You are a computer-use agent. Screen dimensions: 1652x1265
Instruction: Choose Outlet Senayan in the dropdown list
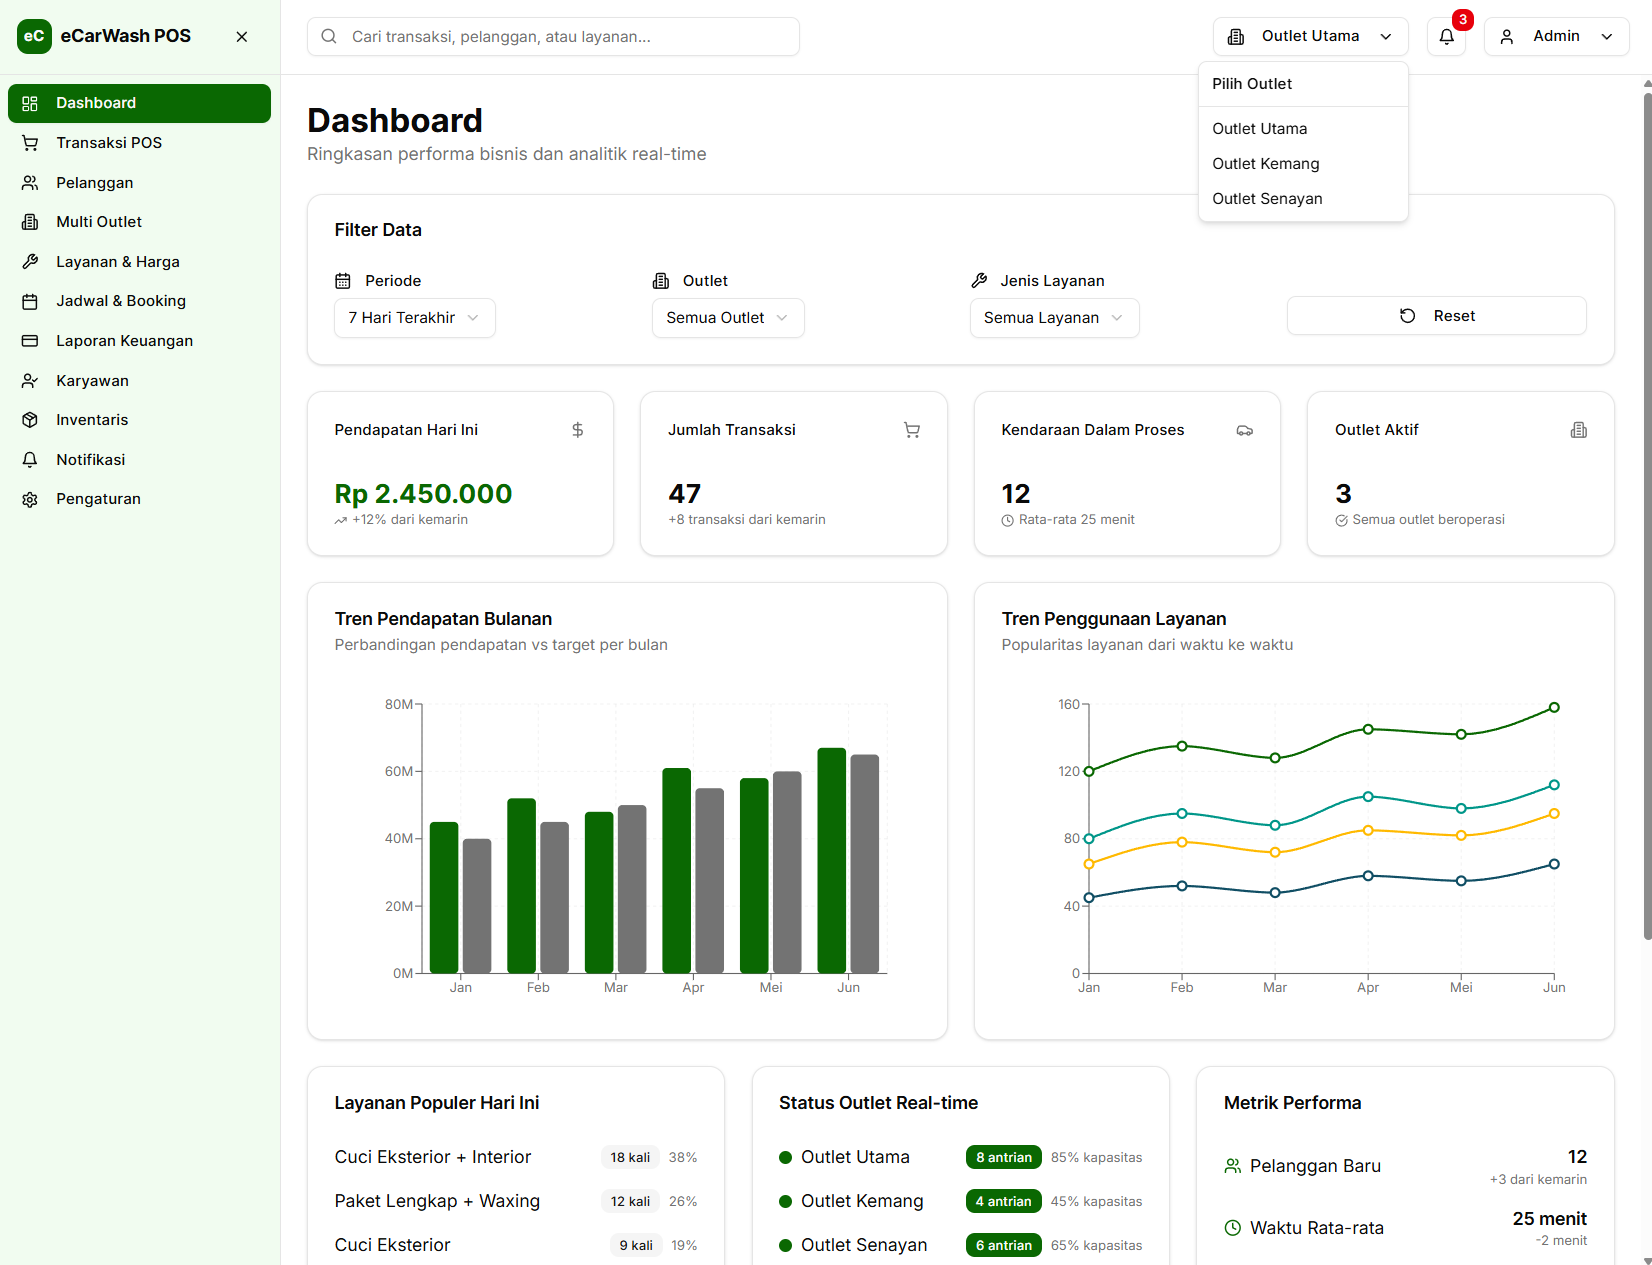coord(1267,199)
